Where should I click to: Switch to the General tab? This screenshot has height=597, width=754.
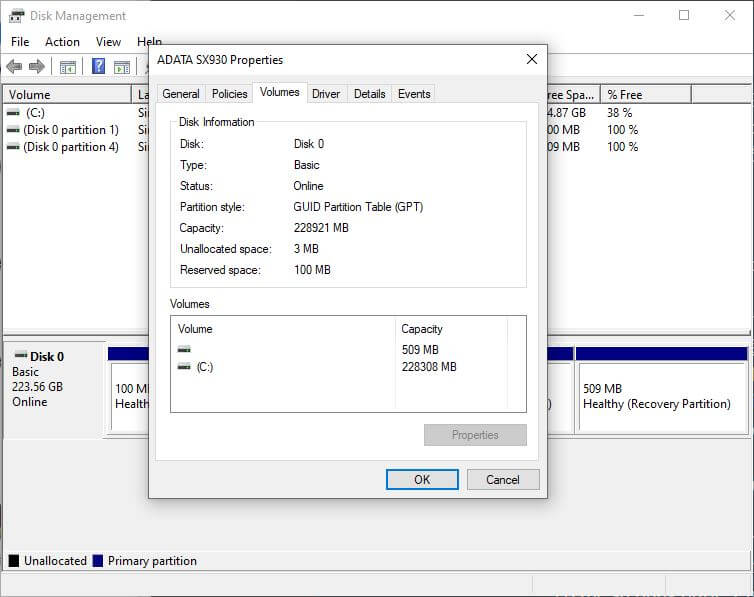click(181, 94)
